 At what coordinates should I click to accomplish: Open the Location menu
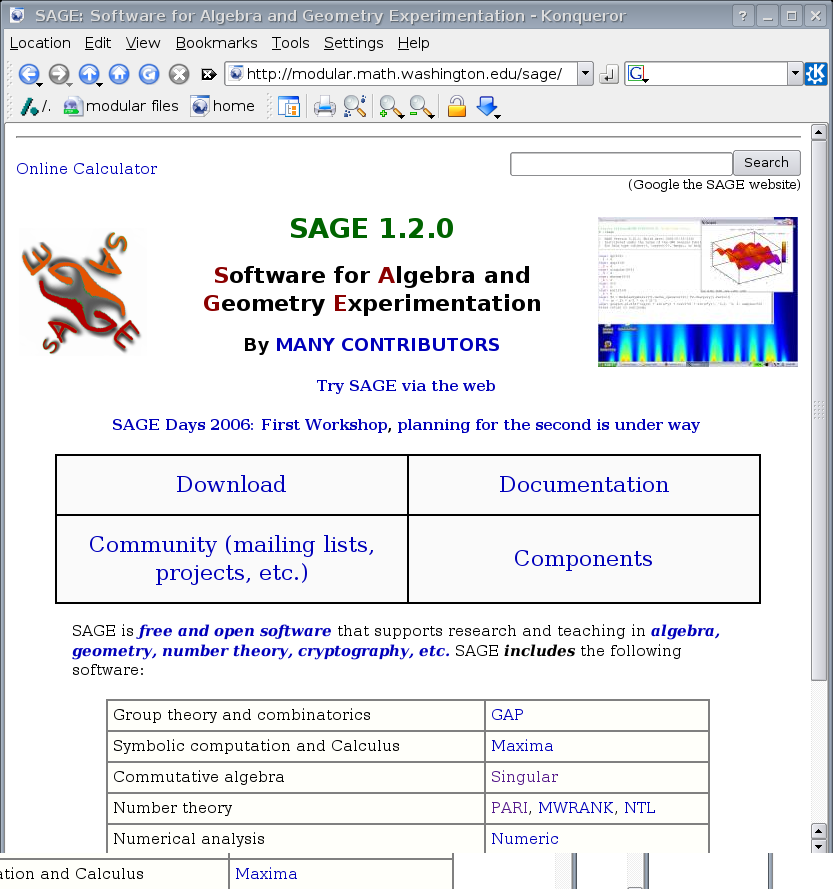(x=40, y=43)
